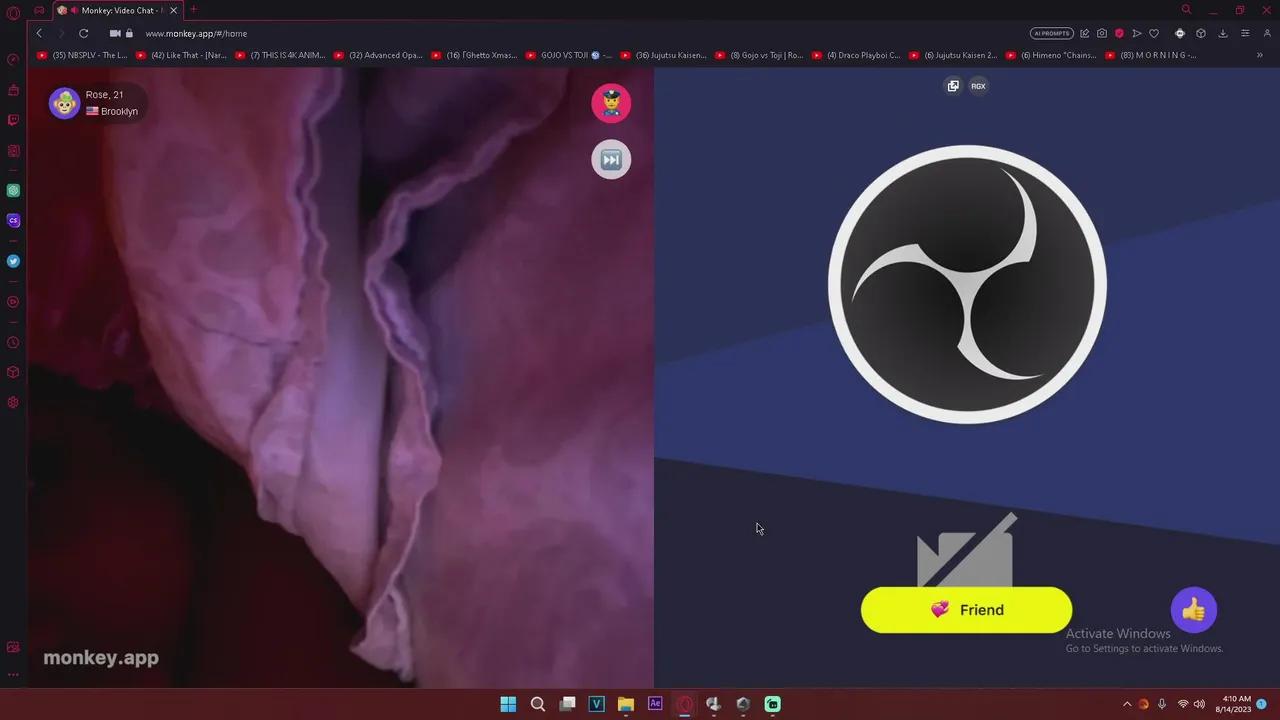Select the Monkey: Video Chat tab
The height and width of the screenshot is (720, 1280).
click(118, 10)
